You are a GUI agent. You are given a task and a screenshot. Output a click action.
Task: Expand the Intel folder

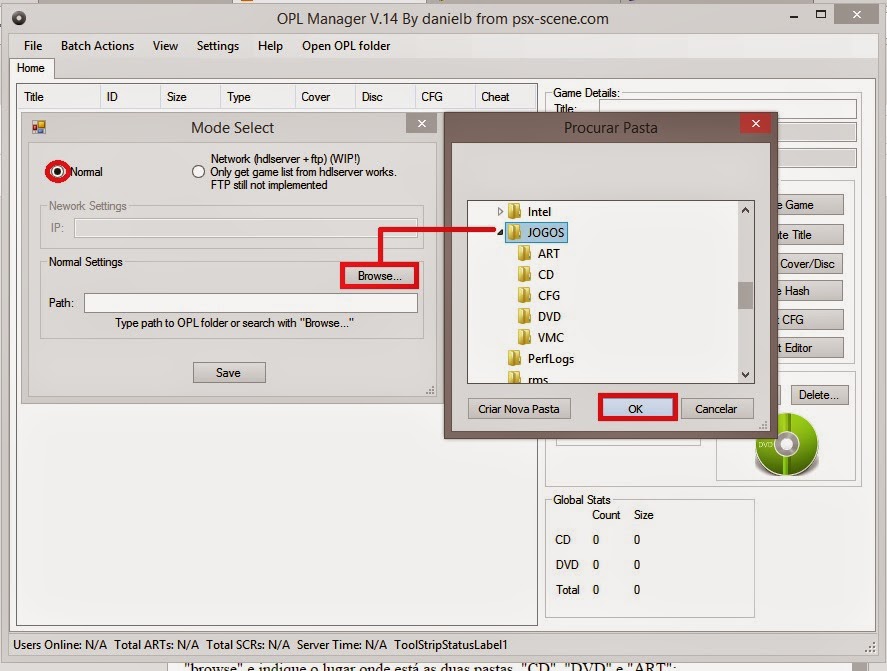click(500, 211)
